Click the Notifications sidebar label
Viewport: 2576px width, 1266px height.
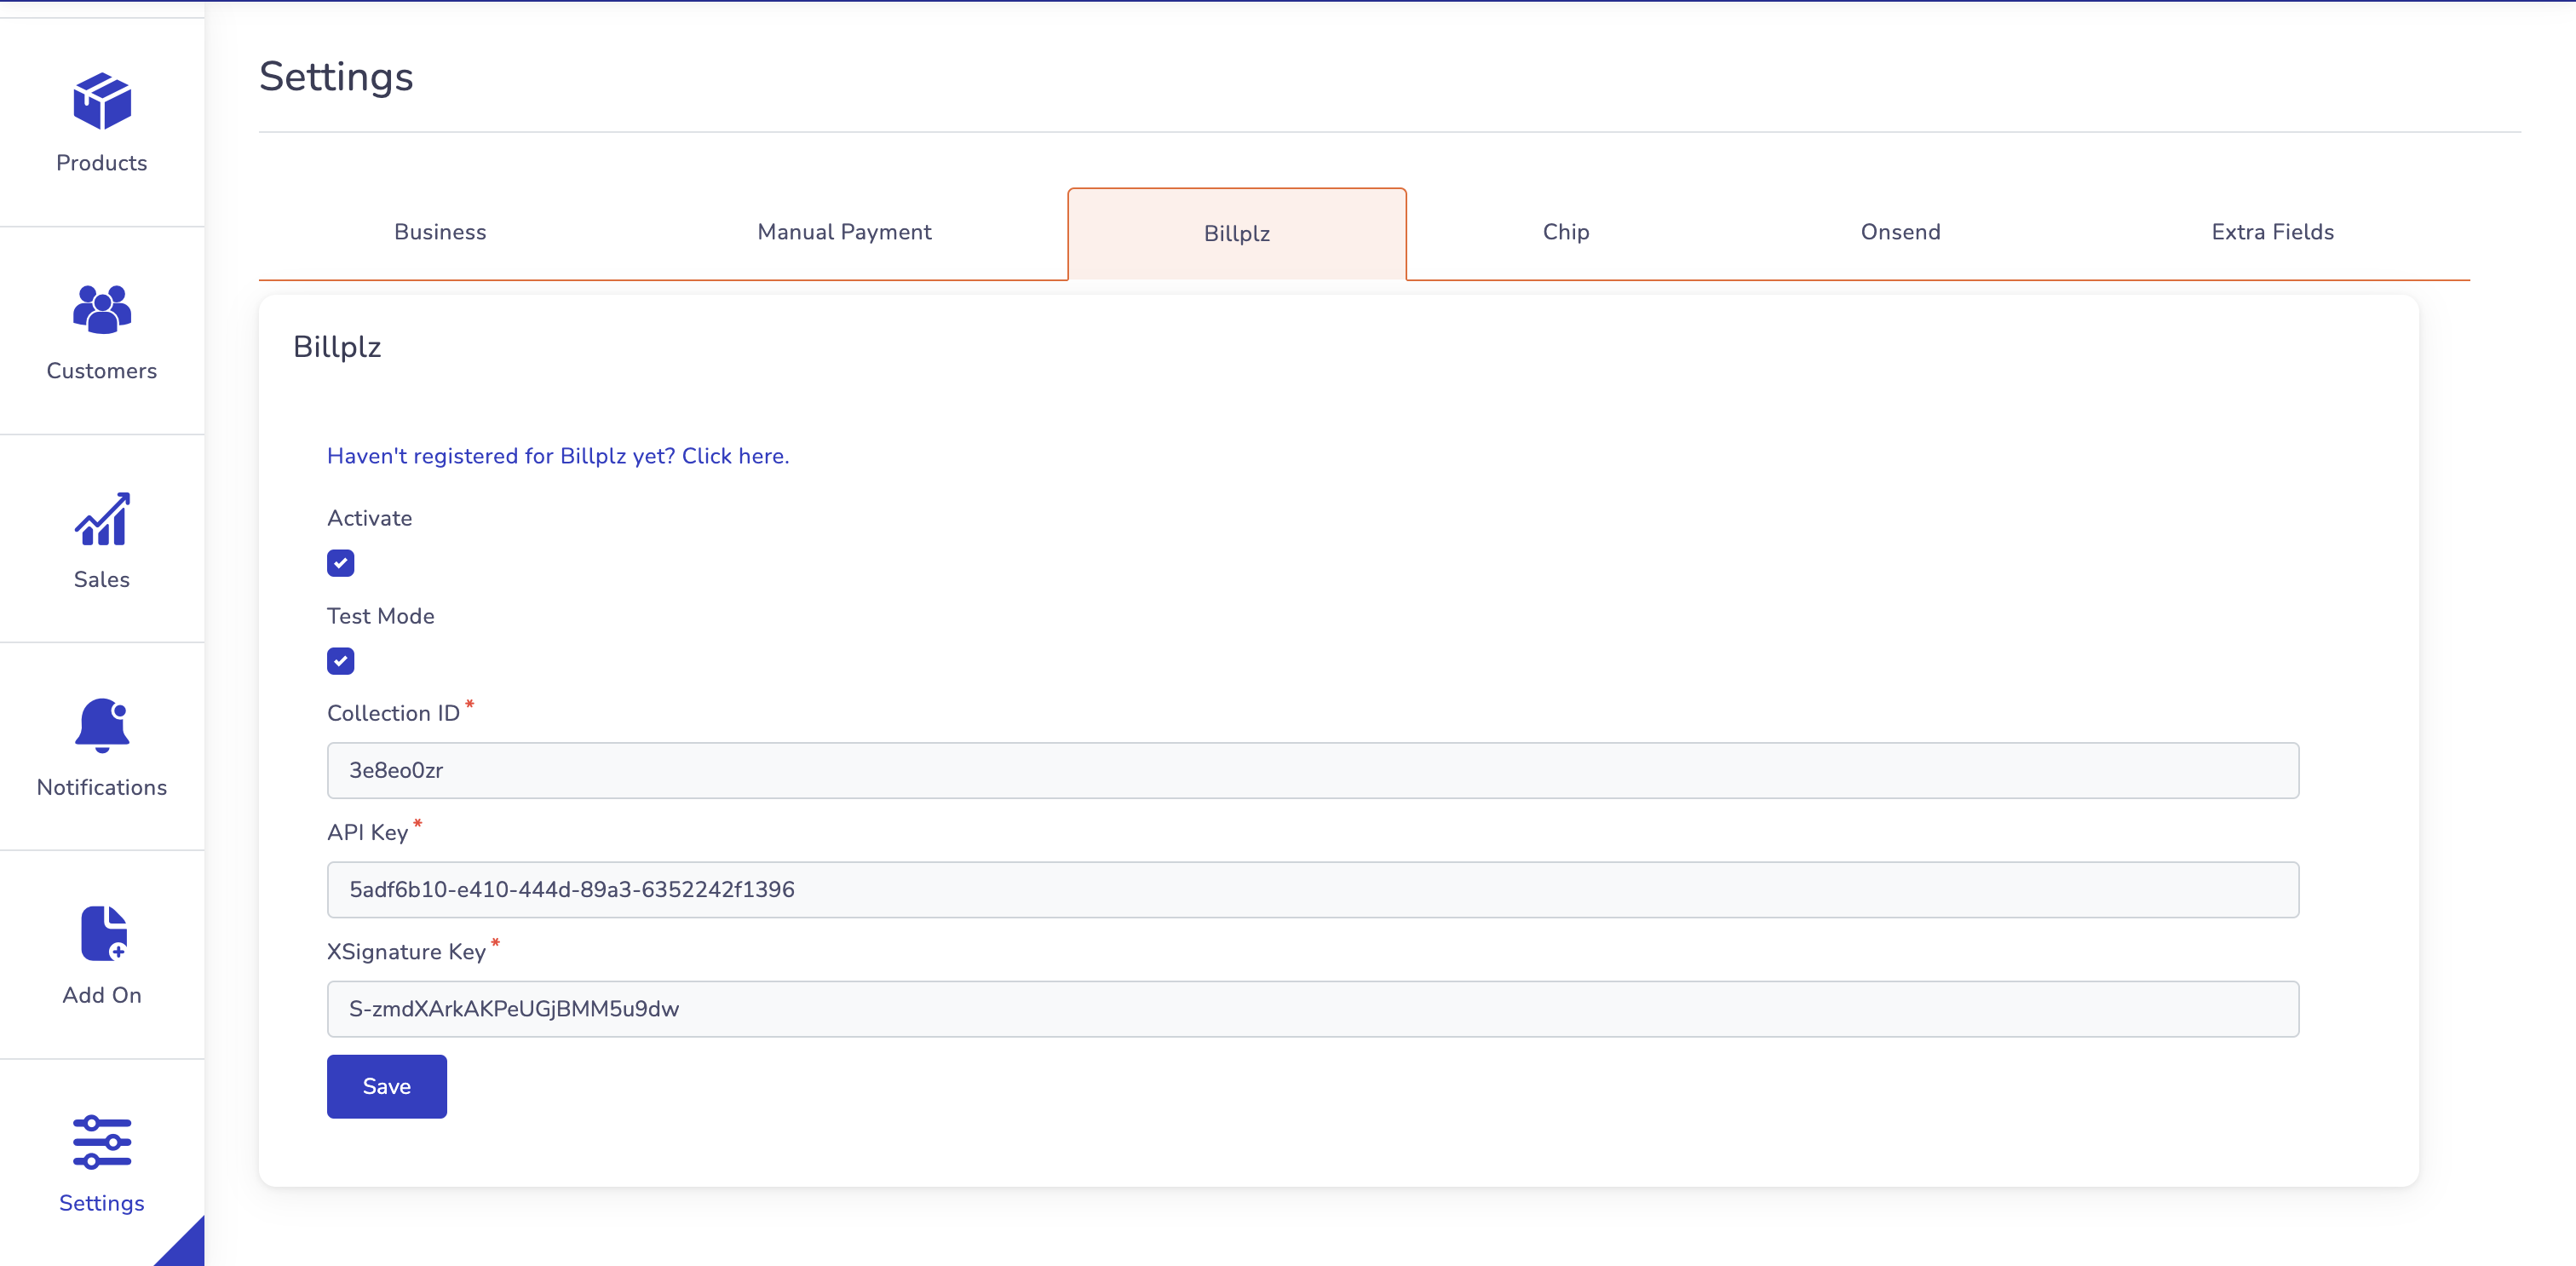[x=102, y=788]
